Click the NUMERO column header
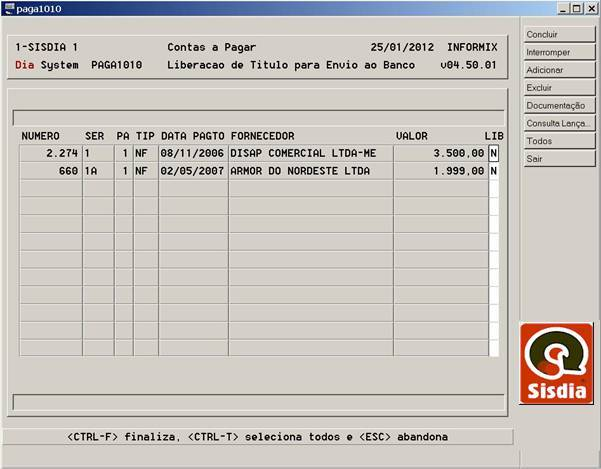 pyautogui.click(x=40, y=136)
